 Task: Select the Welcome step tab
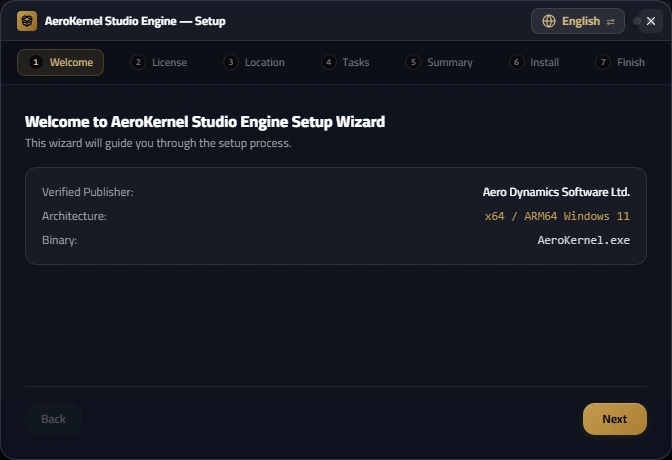[x=60, y=62]
